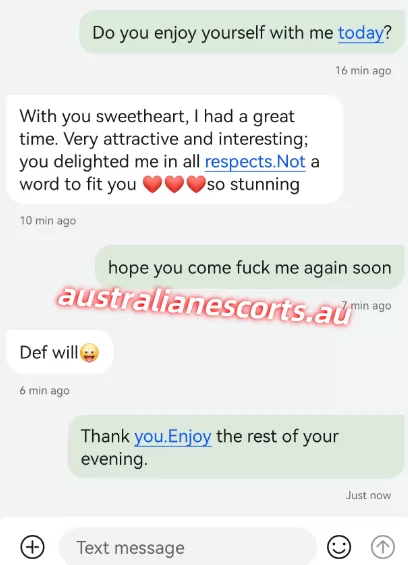Select the green outgoing bubble ending 'again soon'
This screenshot has height=565, width=408.
[x=249, y=267]
